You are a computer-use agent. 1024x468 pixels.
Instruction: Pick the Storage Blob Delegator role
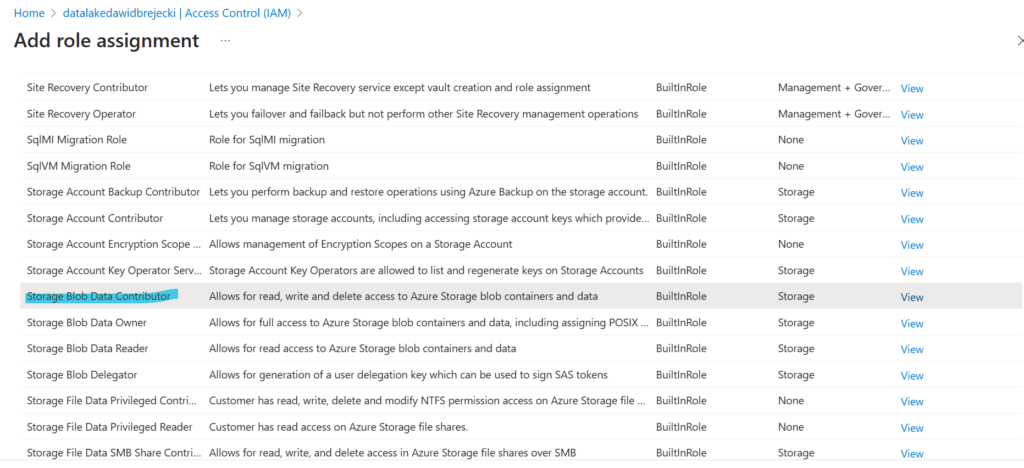82,375
